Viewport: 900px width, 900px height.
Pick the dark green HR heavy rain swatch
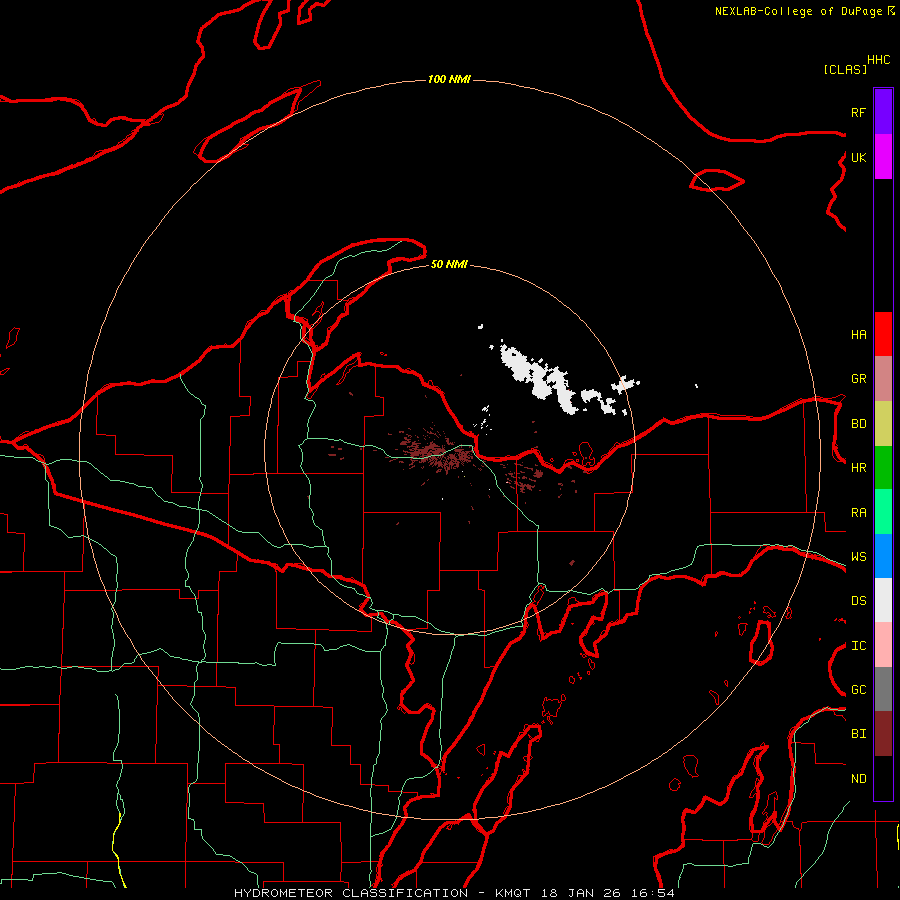(x=883, y=468)
